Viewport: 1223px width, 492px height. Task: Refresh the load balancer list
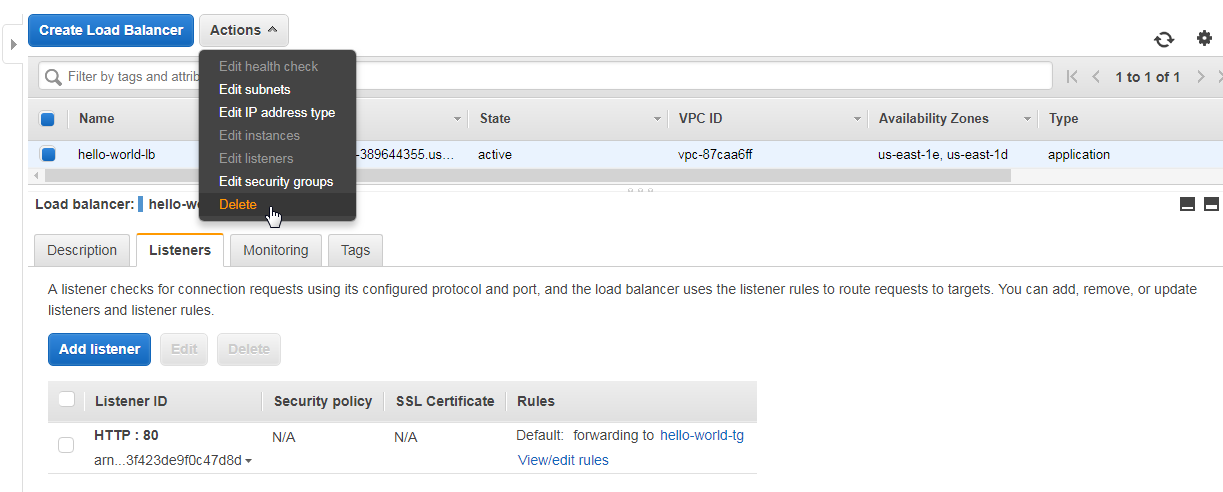1164,39
